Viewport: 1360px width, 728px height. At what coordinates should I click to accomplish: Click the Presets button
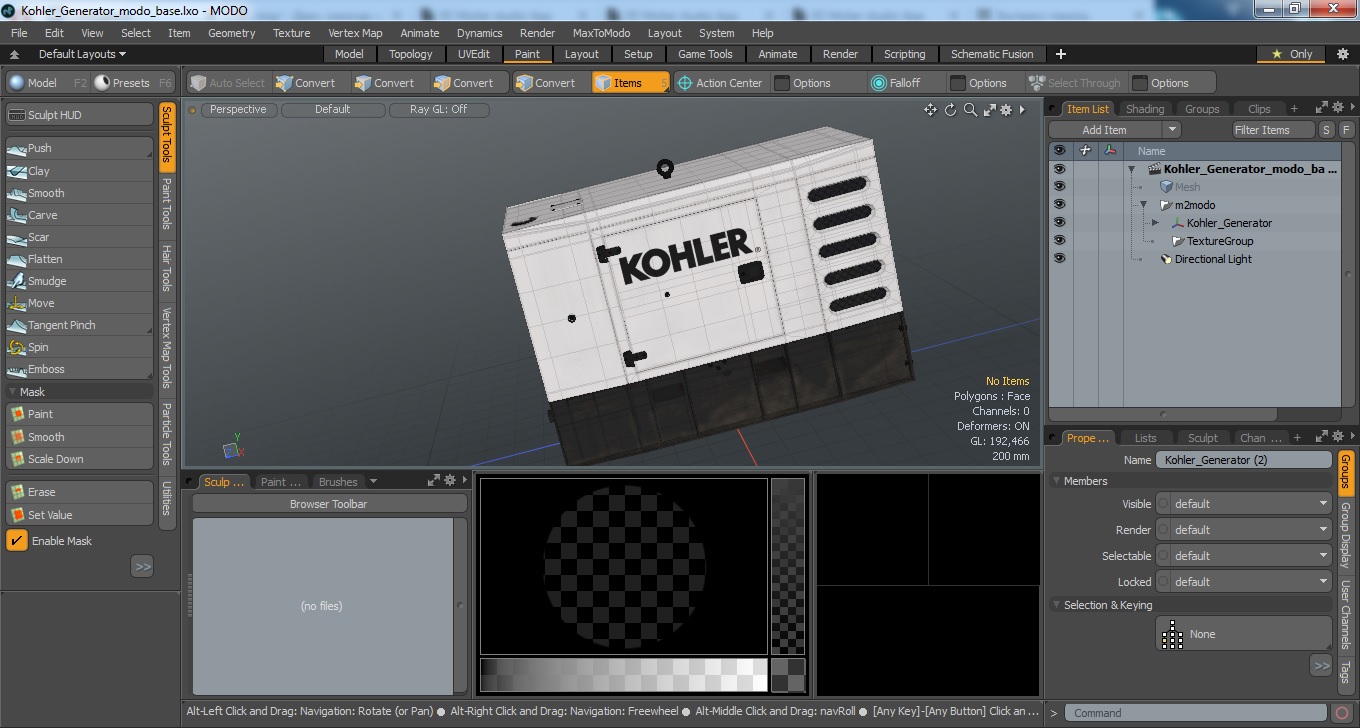[131, 83]
